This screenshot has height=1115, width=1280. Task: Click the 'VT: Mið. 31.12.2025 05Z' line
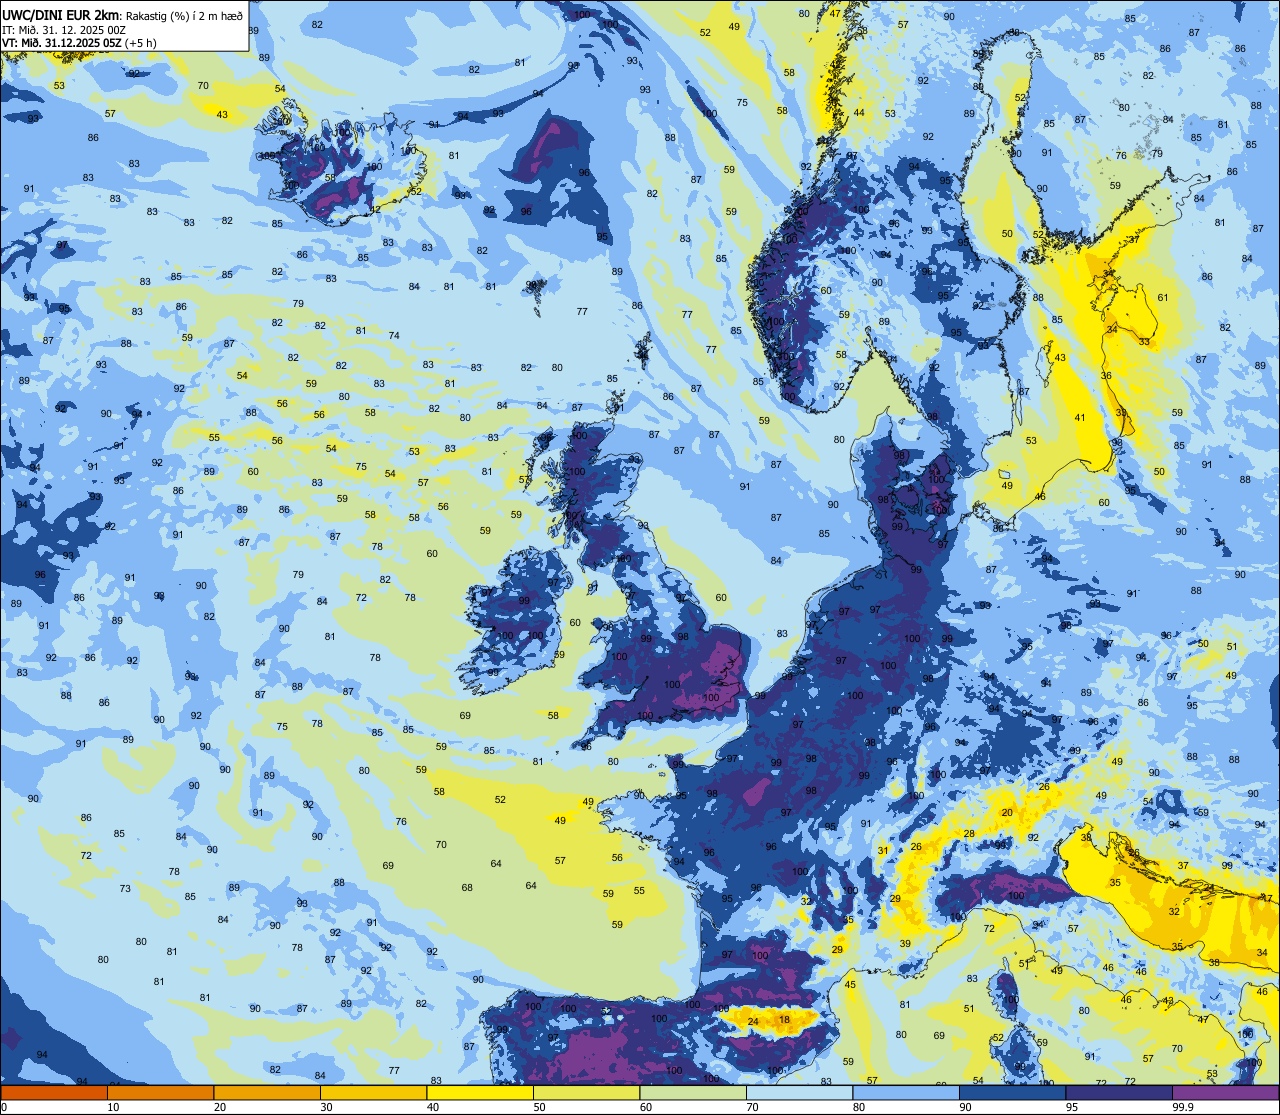point(63,43)
